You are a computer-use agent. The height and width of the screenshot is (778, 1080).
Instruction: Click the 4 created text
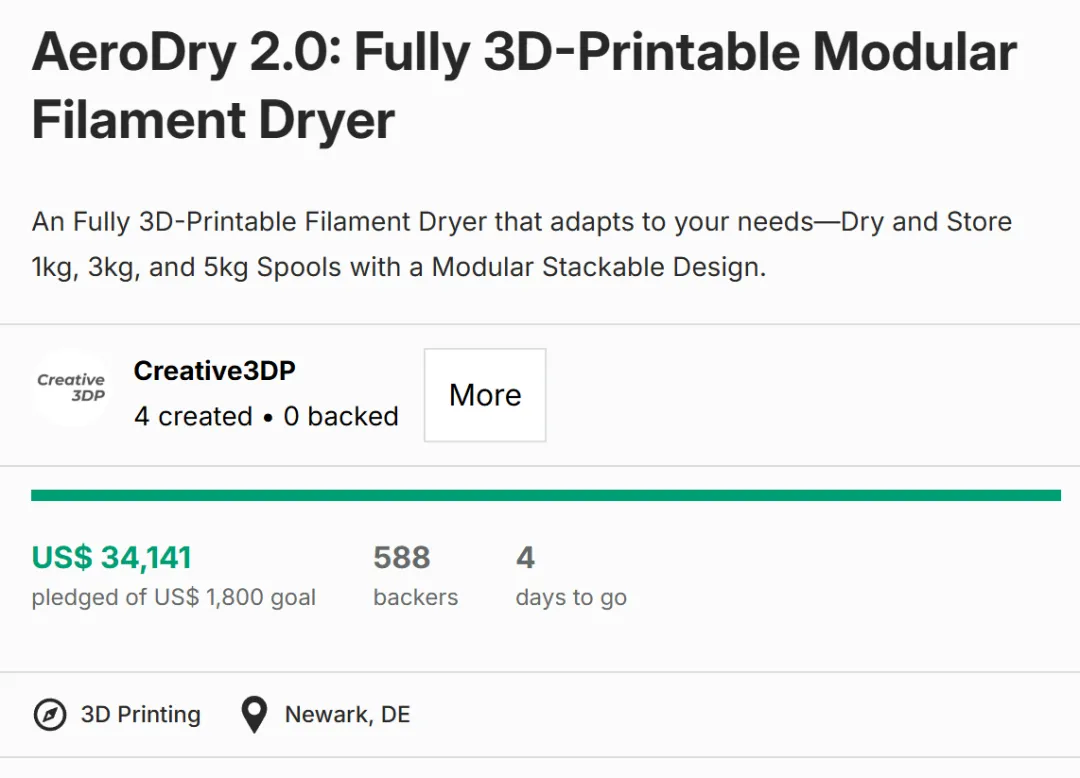[194, 417]
